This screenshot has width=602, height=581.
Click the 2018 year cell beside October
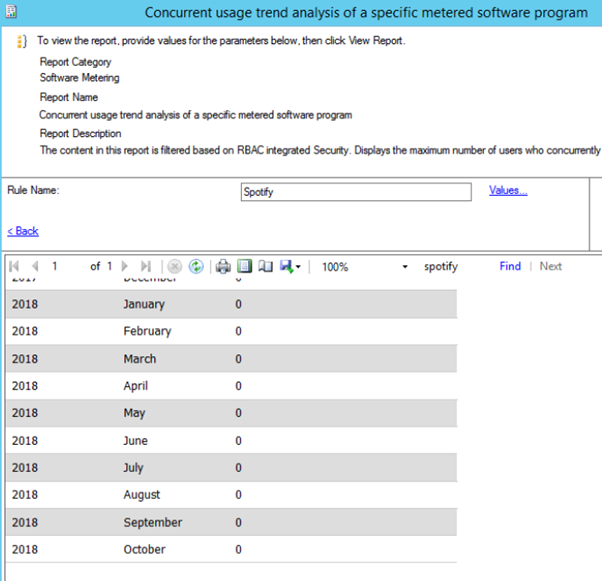pos(25,550)
